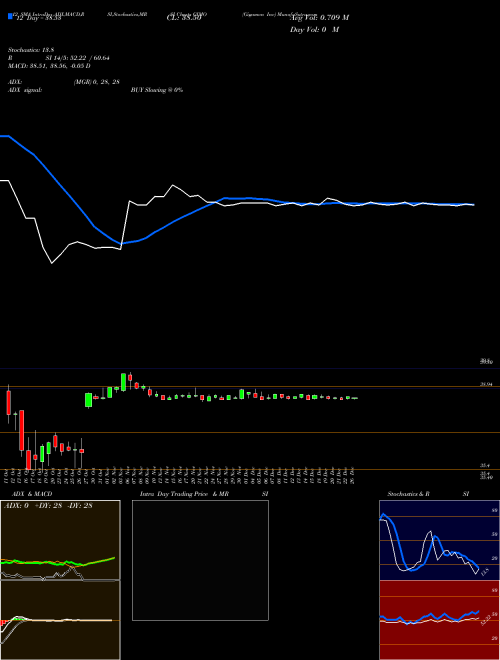Click the large green gap-up candlestick
This screenshot has width=500, height=660.
coord(88,400)
